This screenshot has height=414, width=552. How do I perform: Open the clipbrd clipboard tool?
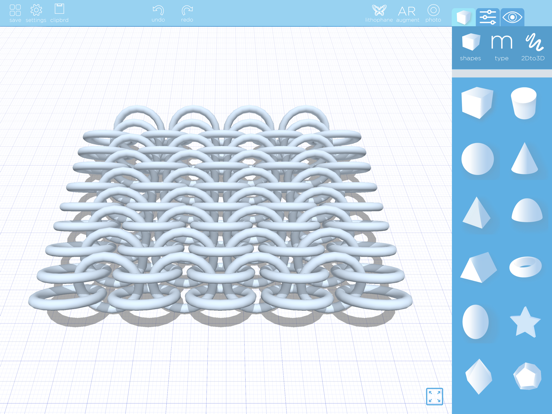[x=59, y=13]
